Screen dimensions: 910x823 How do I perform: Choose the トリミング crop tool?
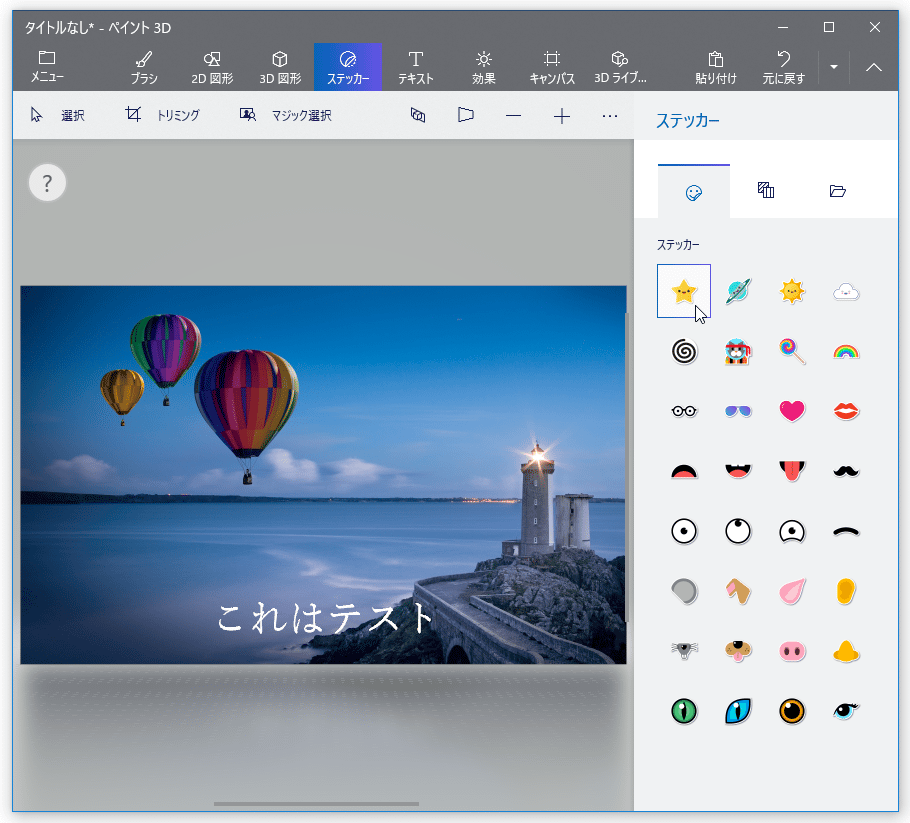[x=162, y=115]
